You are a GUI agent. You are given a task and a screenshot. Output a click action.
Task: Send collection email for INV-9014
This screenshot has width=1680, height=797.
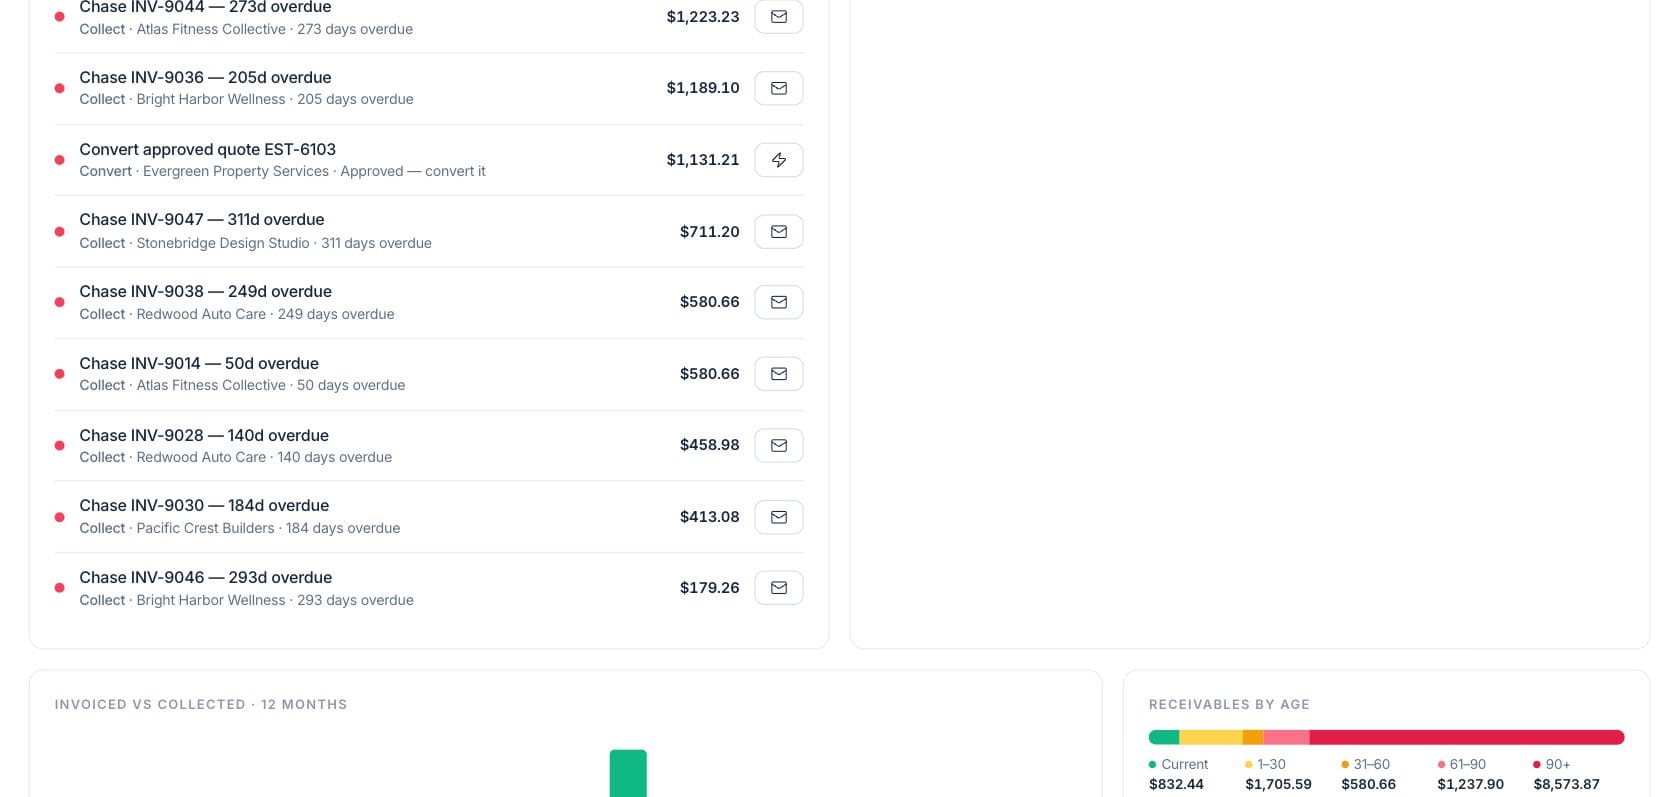(x=778, y=374)
